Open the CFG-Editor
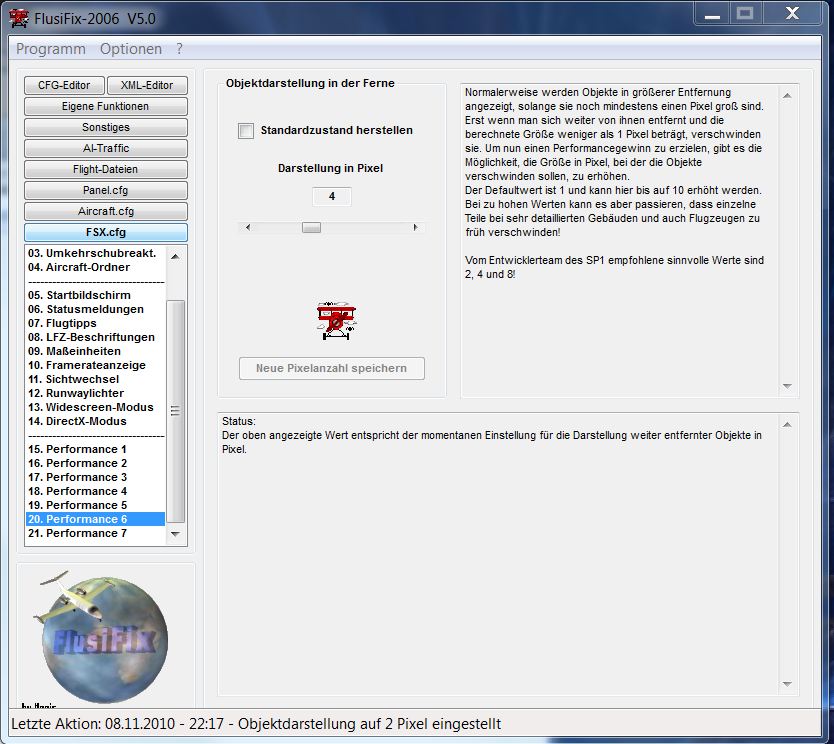Screen dimensions: 834x744 (64, 85)
